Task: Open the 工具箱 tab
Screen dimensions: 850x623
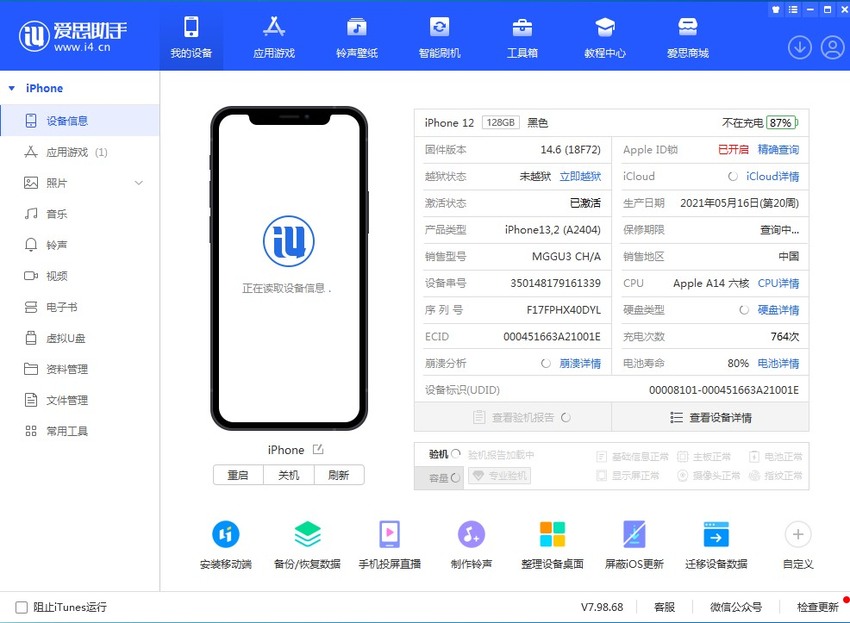Action: coord(522,37)
